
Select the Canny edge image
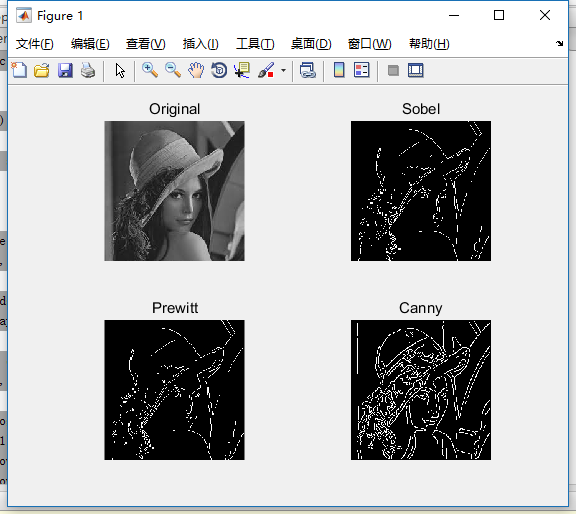click(421, 390)
